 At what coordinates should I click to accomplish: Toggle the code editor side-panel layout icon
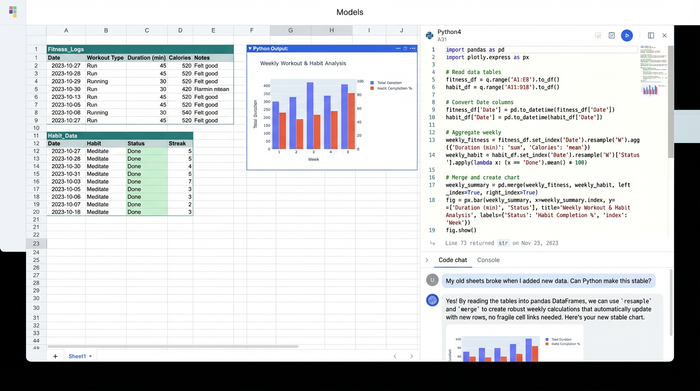pos(651,35)
